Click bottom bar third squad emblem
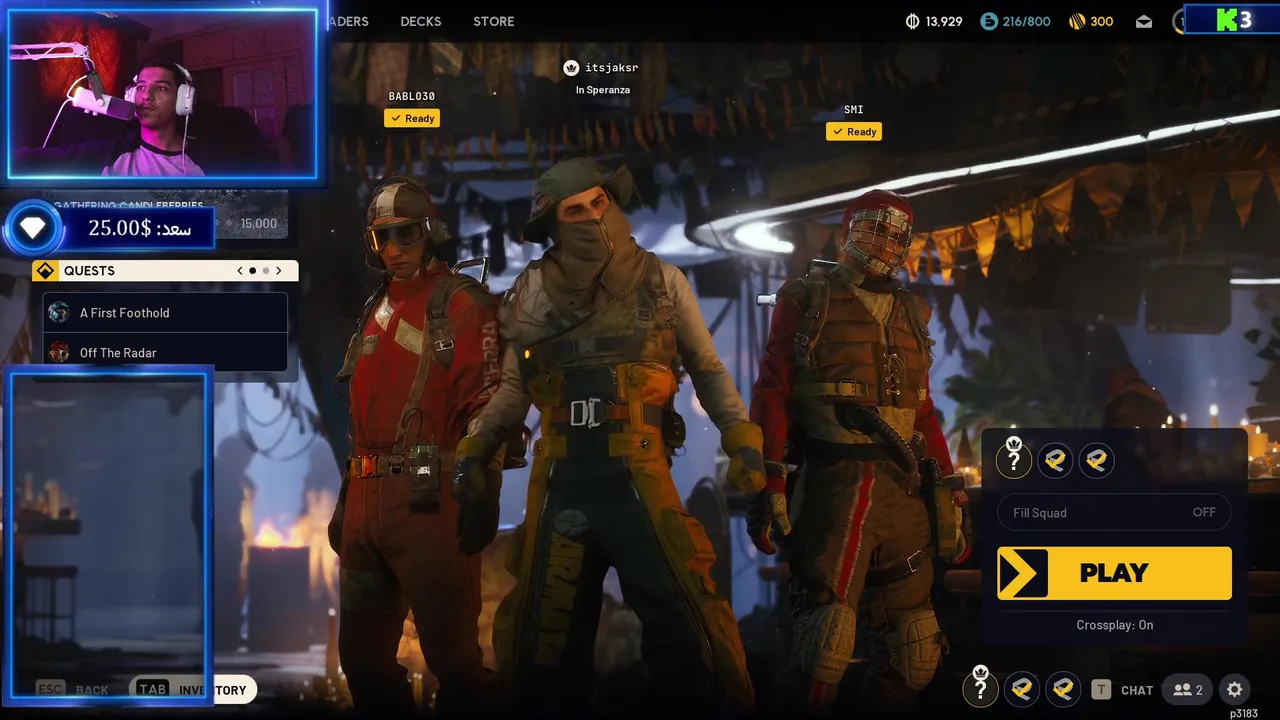1280x720 pixels. pyautogui.click(x=1063, y=689)
